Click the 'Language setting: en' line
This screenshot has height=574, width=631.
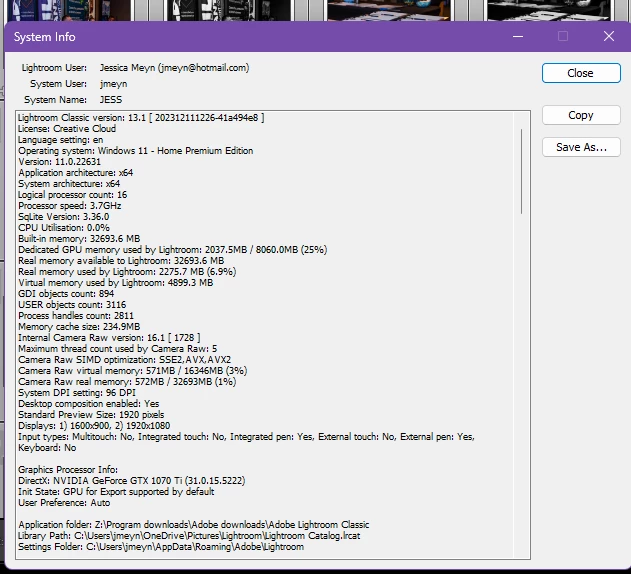point(60,140)
